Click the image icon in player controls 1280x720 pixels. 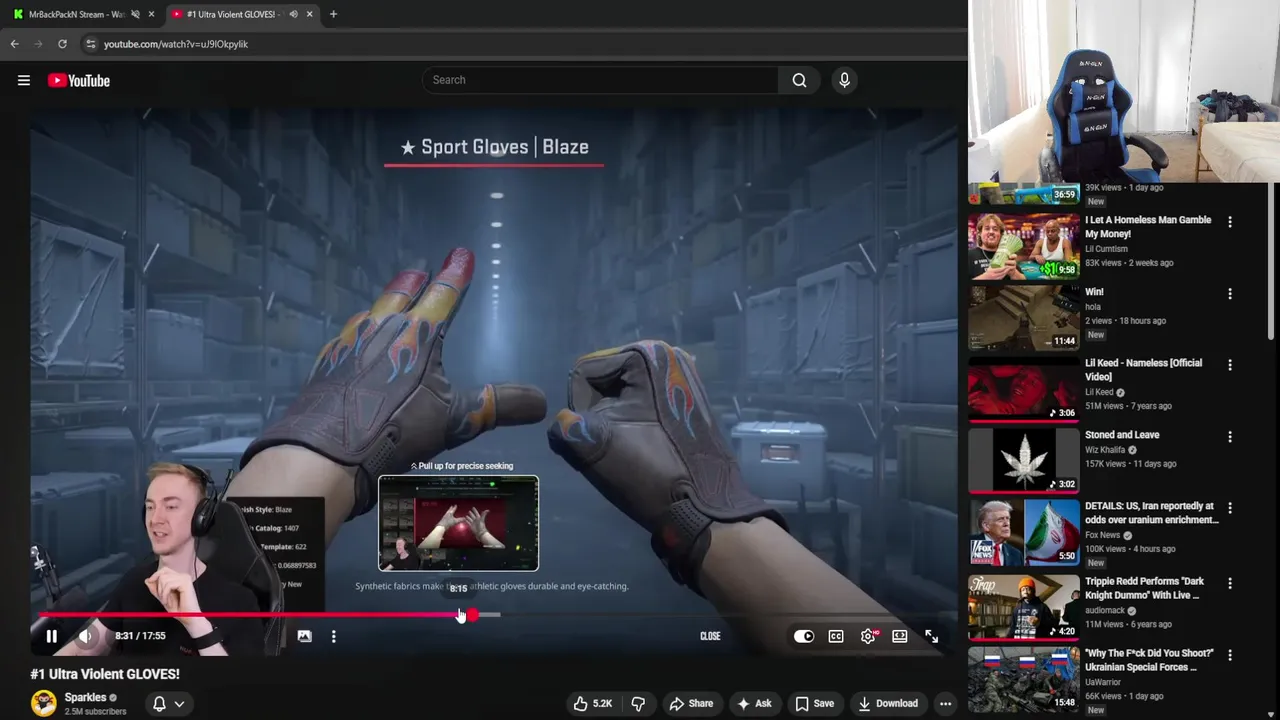tap(304, 636)
